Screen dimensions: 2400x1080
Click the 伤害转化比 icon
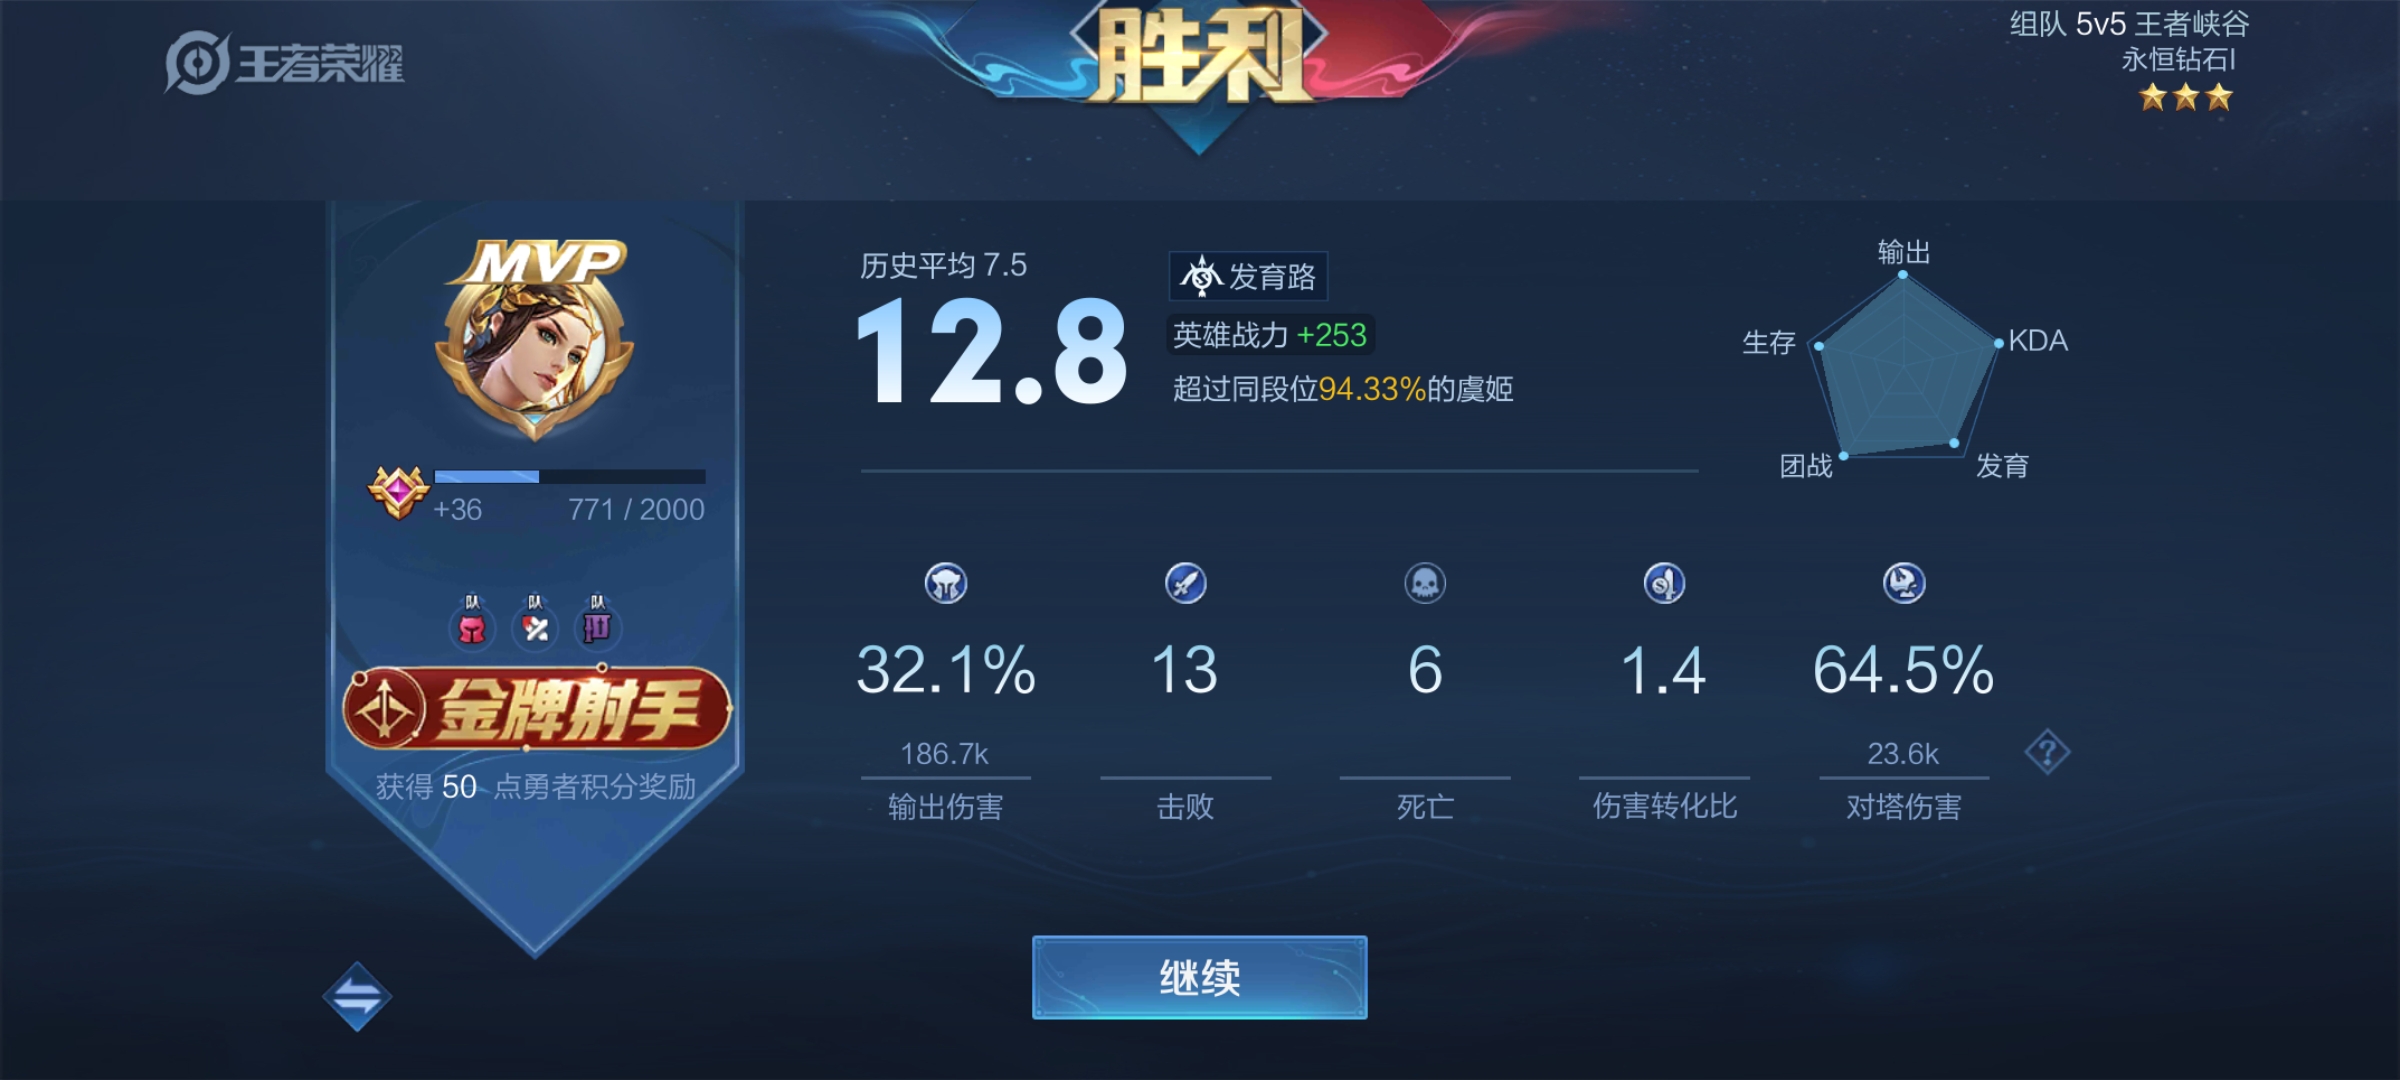[x=1664, y=583]
